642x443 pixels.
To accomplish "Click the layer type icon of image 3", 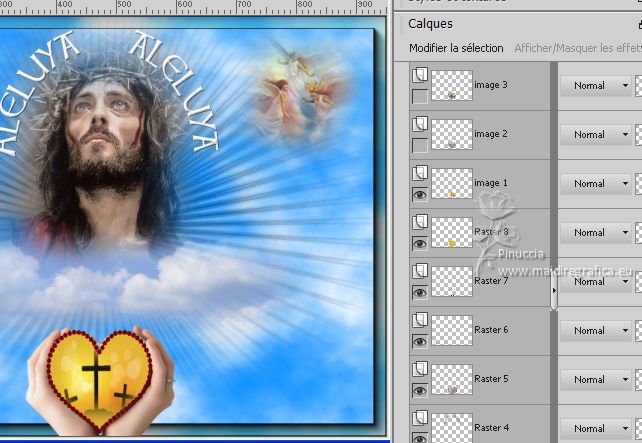I will point(420,75).
